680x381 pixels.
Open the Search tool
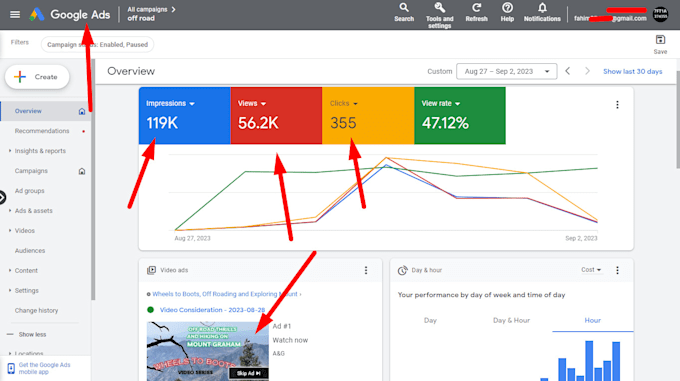404,13
